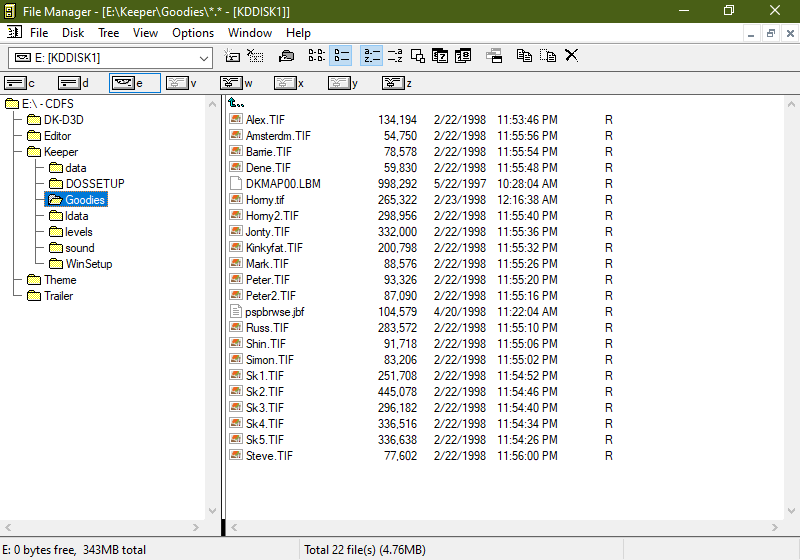Click the tree pane scroll-right arrow
Viewport: 800px width, 560px height.
(196, 527)
